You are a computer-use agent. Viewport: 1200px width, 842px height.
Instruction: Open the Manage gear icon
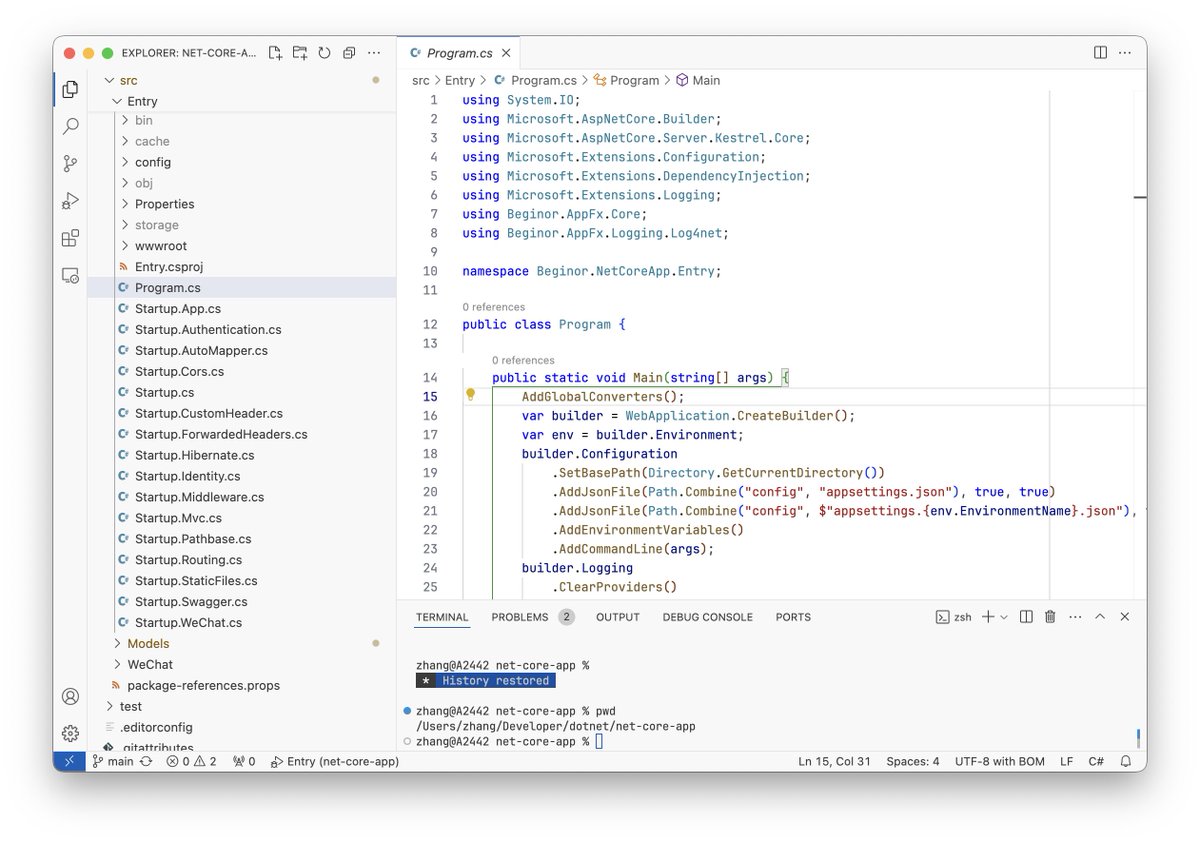click(x=70, y=733)
